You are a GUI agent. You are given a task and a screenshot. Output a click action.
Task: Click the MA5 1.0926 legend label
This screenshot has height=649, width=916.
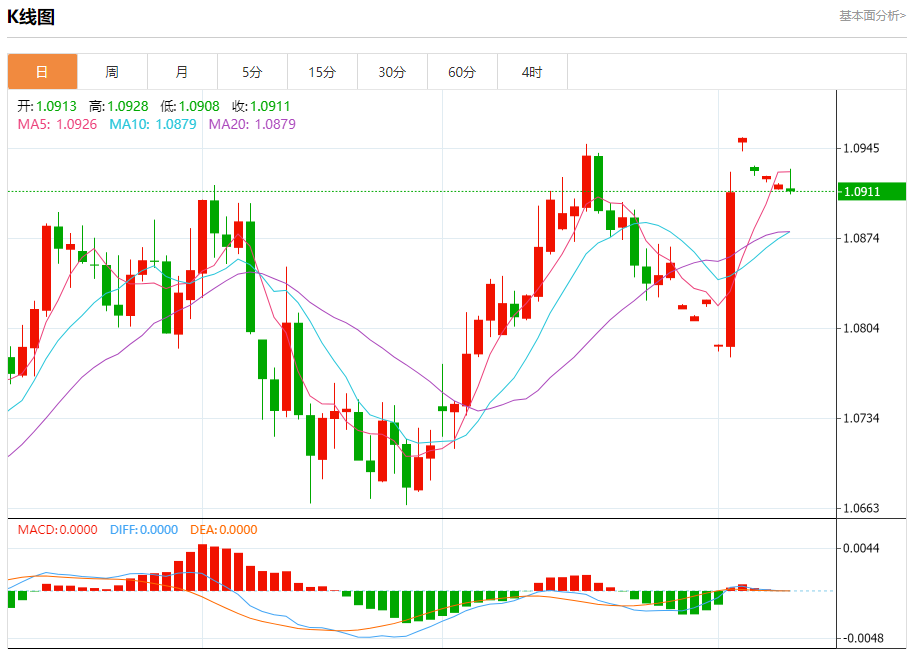pos(57,124)
